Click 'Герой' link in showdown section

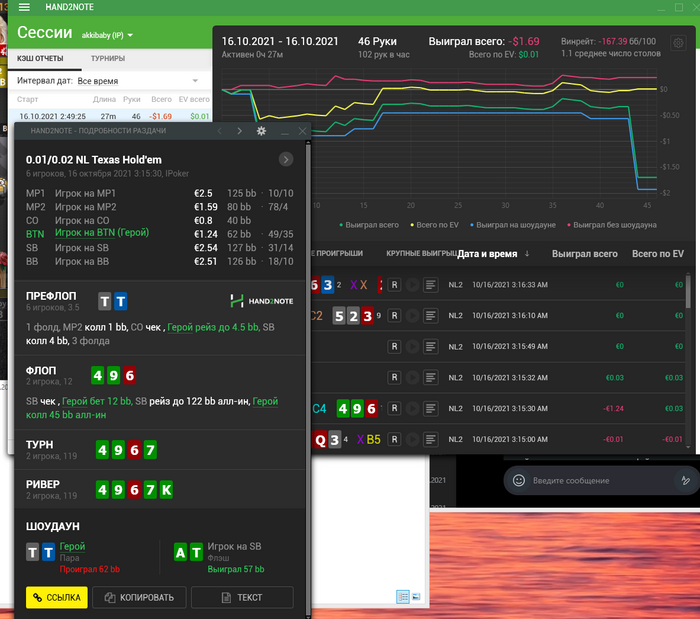(72, 546)
